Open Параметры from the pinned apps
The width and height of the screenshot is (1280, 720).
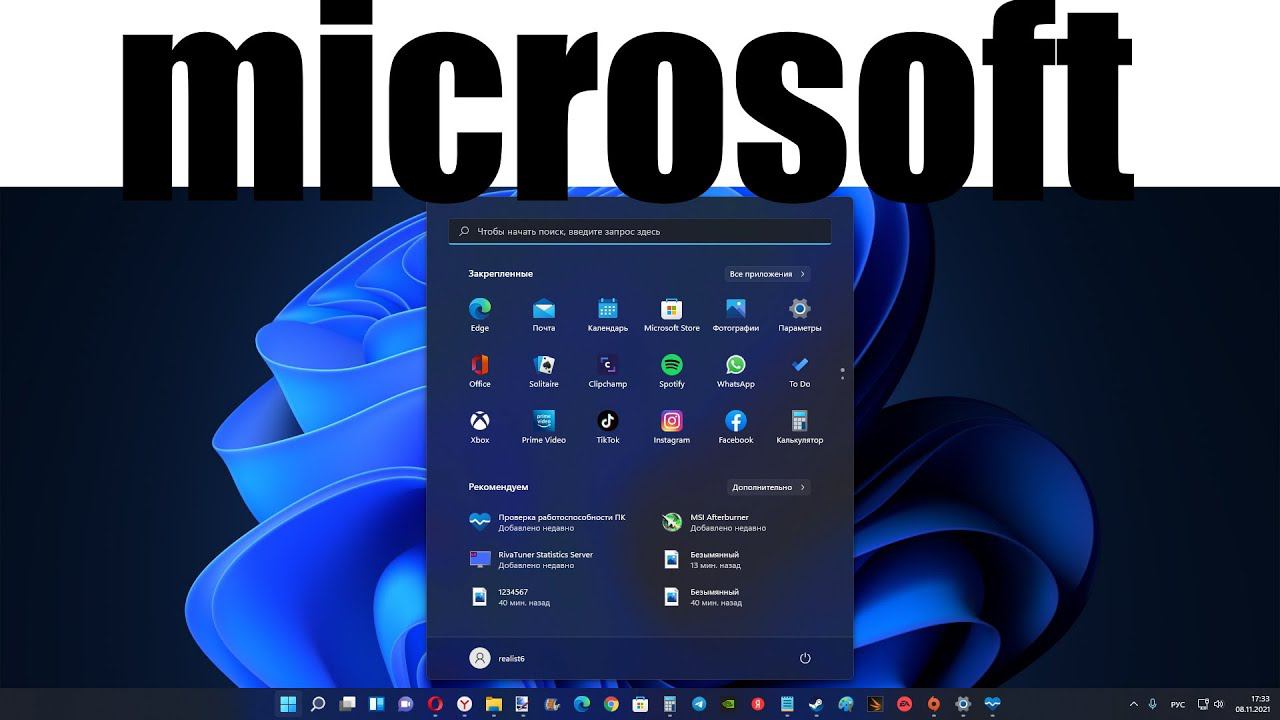pyautogui.click(x=800, y=314)
